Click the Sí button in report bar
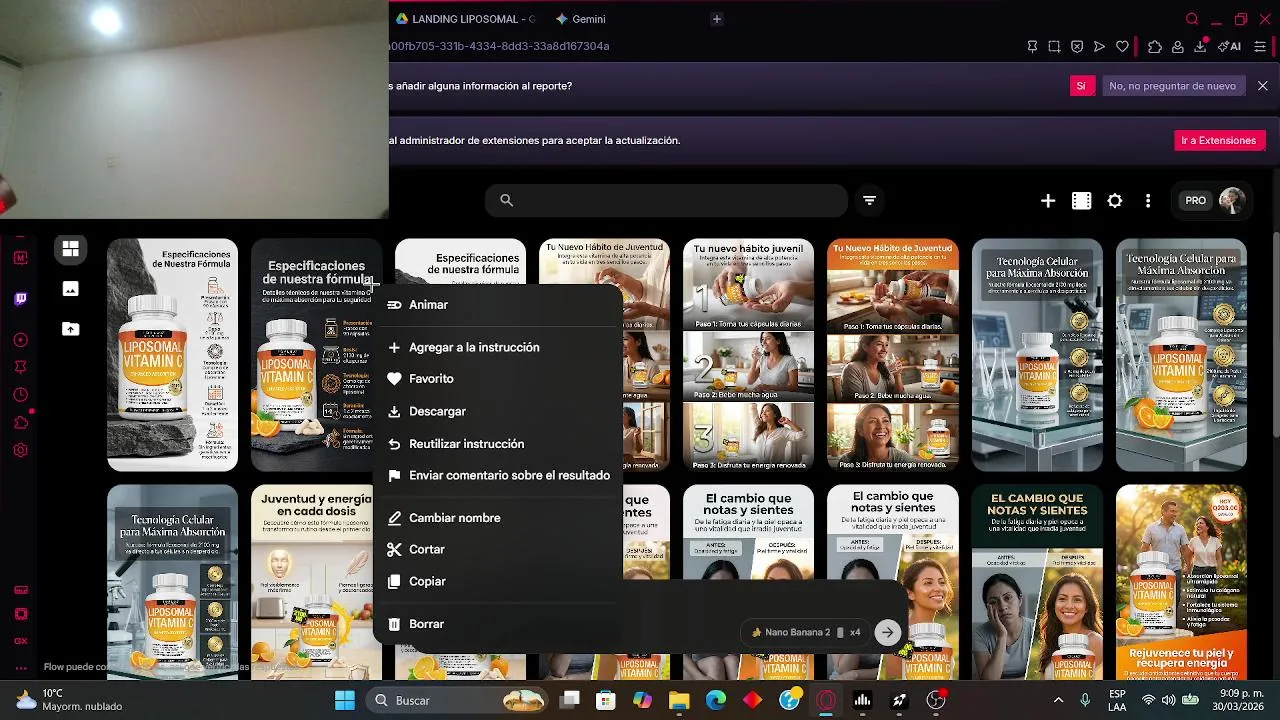This screenshot has height=720, width=1280. pyautogui.click(x=1080, y=86)
